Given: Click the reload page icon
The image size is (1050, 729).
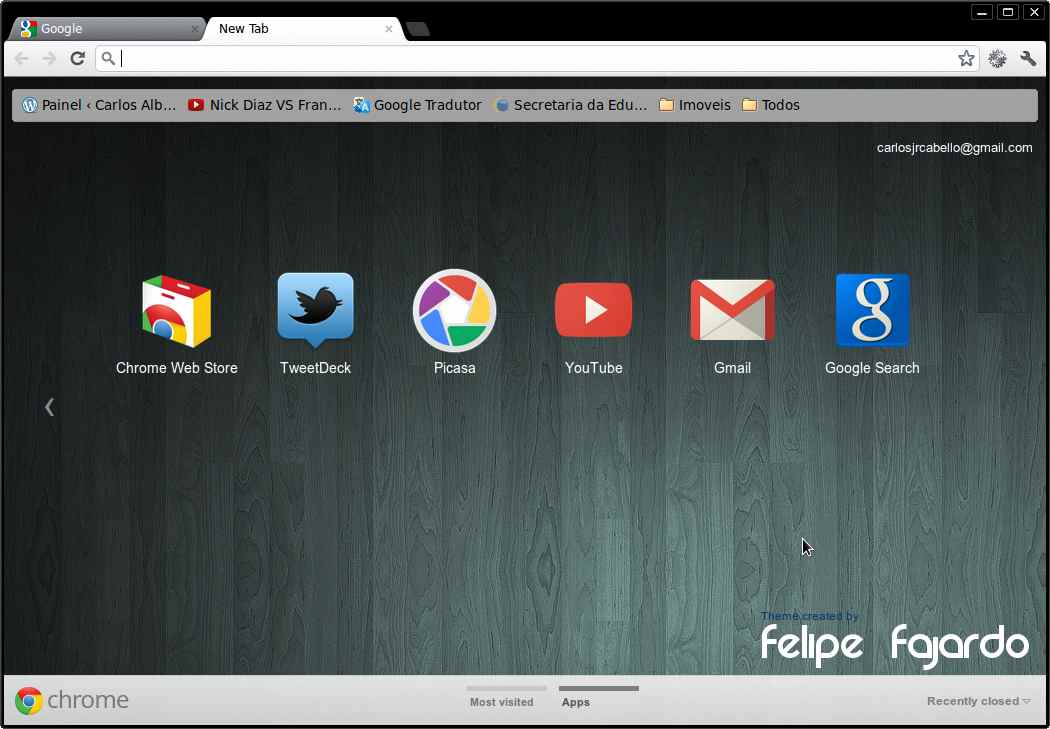Looking at the screenshot, I should [x=78, y=59].
